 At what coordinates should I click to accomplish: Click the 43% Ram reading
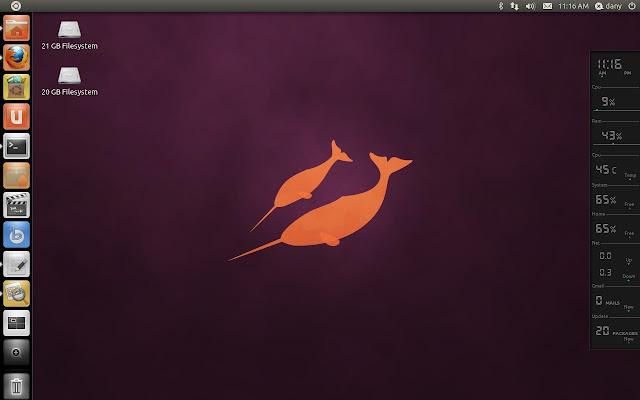(x=611, y=136)
